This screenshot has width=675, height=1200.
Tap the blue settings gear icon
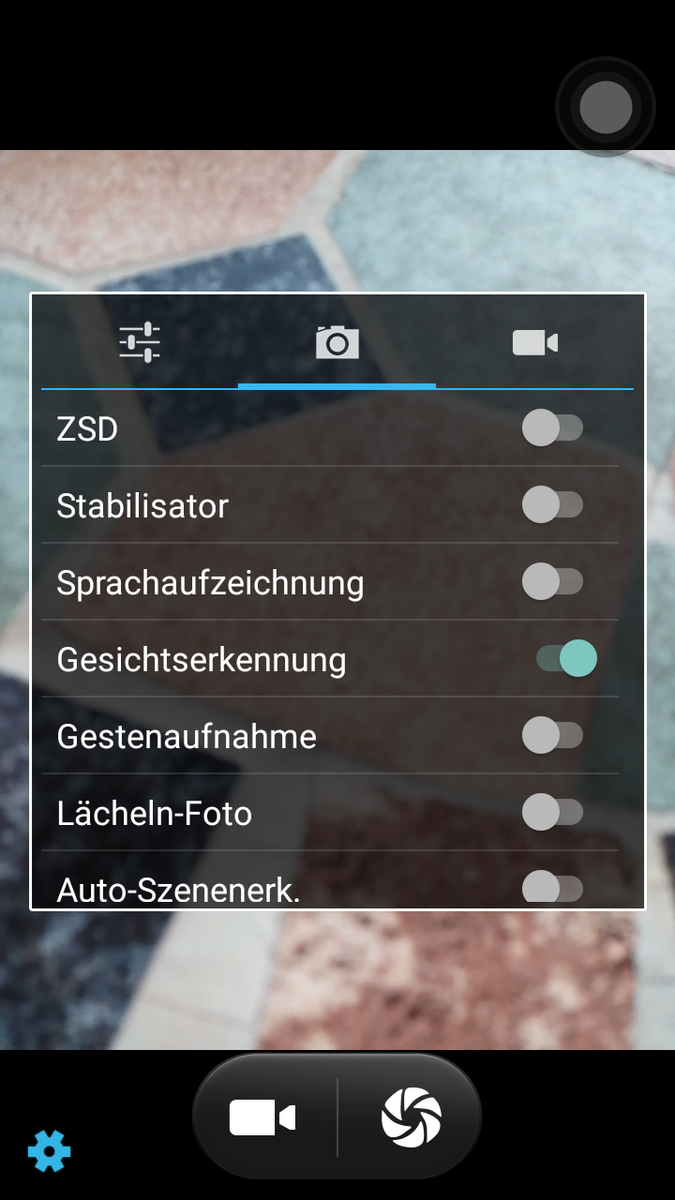click(49, 1152)
